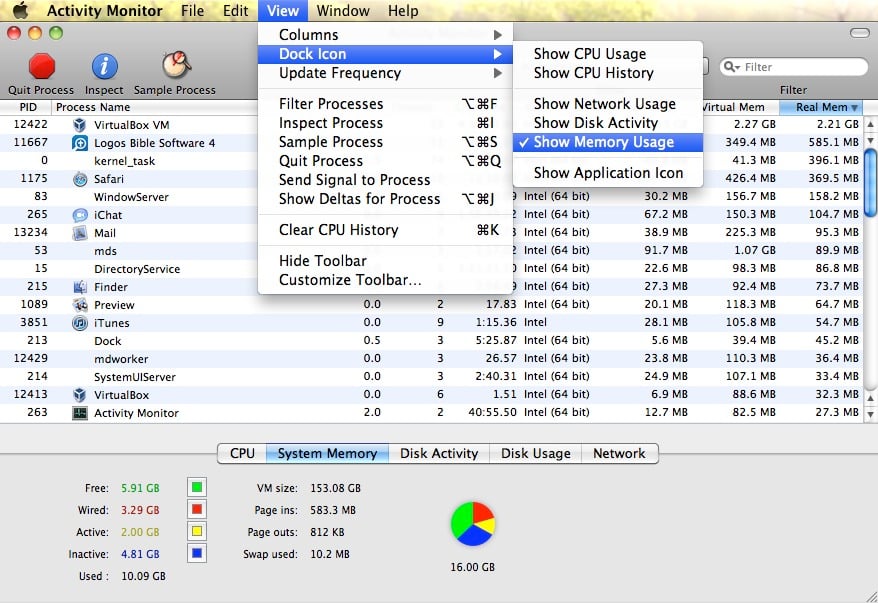Click the toolbar toggle pill button in the title bar
Viewport: 878px width, 603px height.
(x=859, y=33)
